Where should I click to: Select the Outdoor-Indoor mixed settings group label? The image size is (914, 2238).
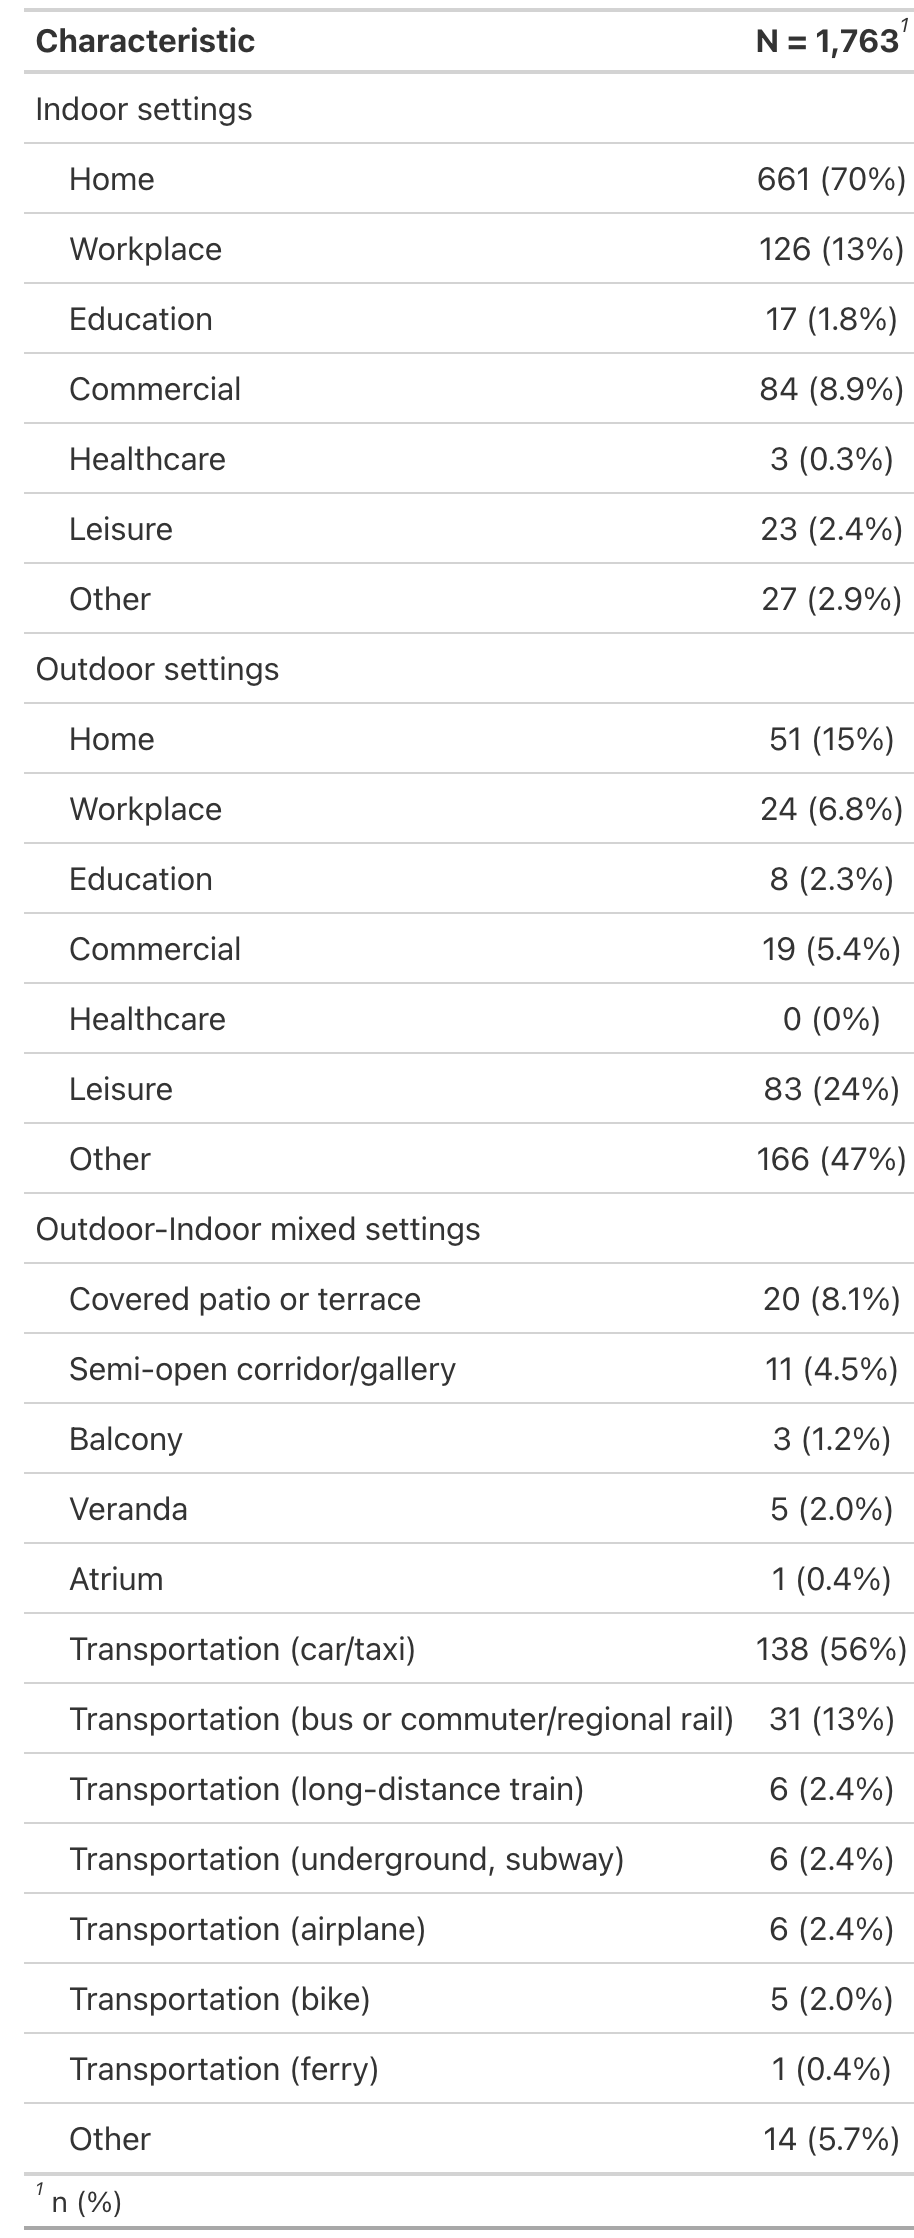[258, 1229]
